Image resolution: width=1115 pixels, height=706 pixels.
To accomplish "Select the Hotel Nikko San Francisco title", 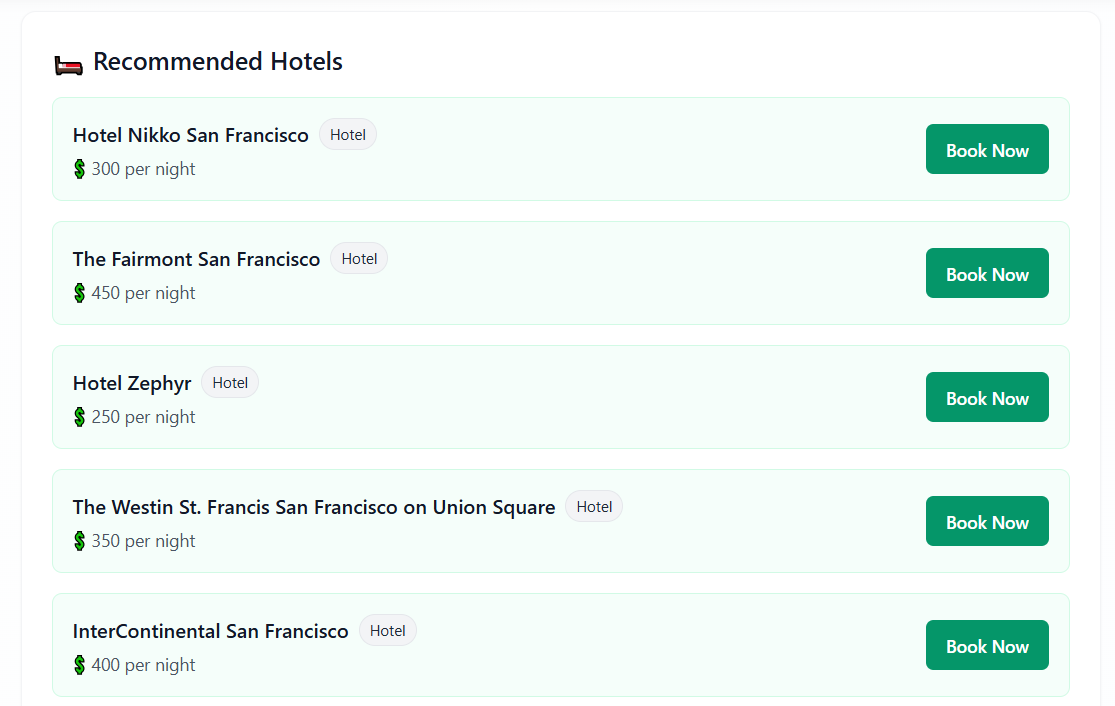I will 191,135.
